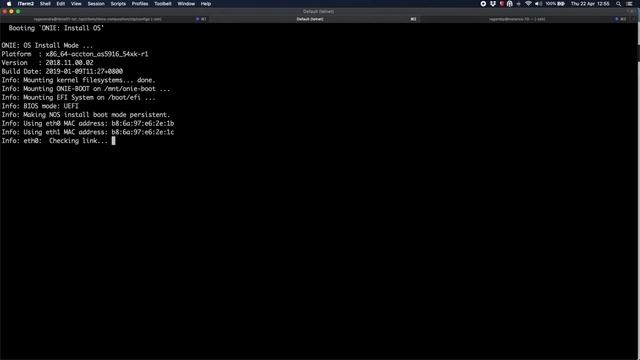Click the arch-shaped menu bar icon
This screenshot has width=640, height=360.
[510, 4]
